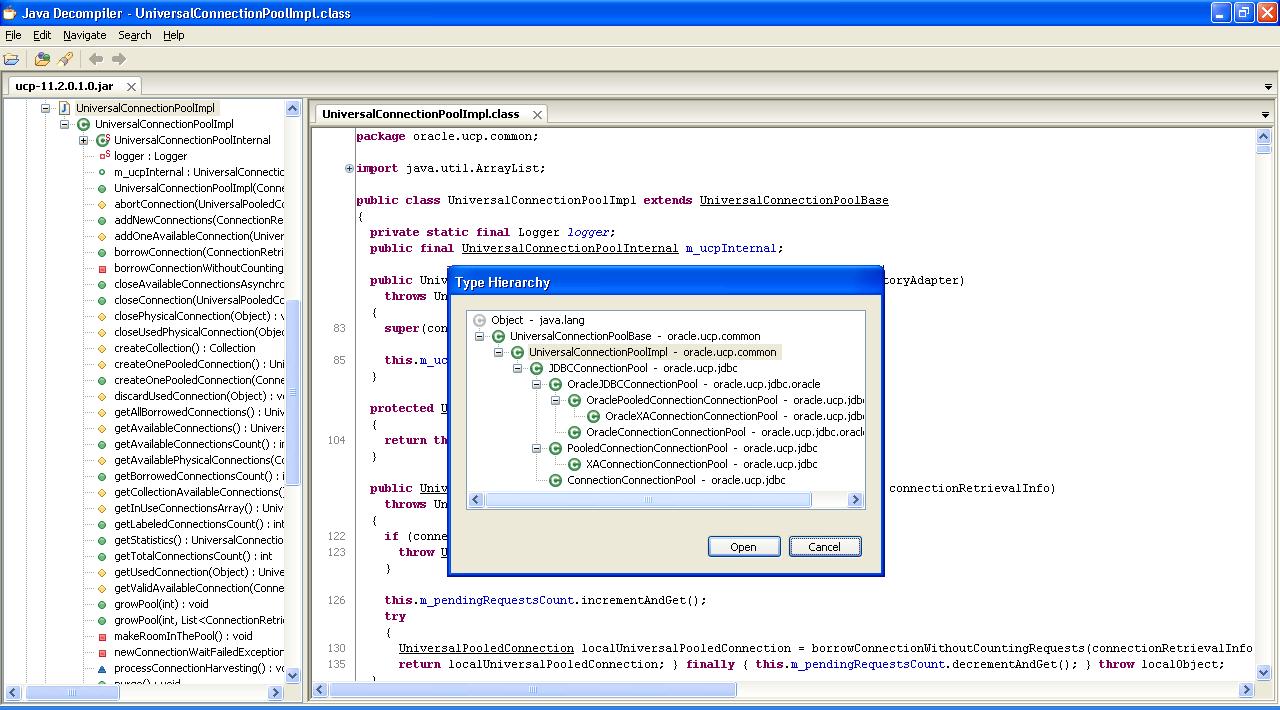Viewport: 1280px width, 710px height.
Task: Collapse OracleJDBCConnectionPool node in hierarchy
Action: pos(537,384)
